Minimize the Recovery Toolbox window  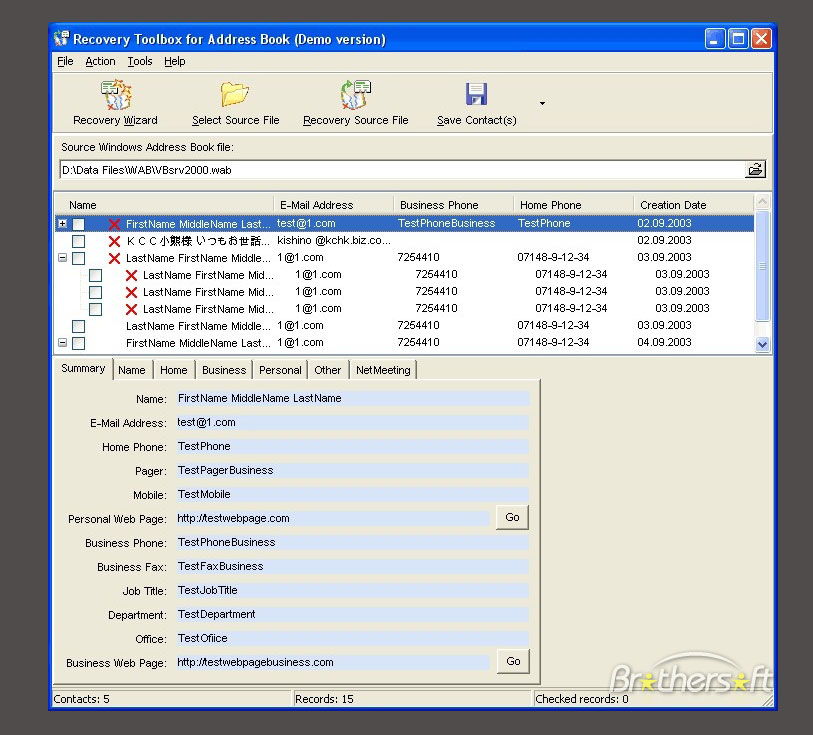pos(714,39)
